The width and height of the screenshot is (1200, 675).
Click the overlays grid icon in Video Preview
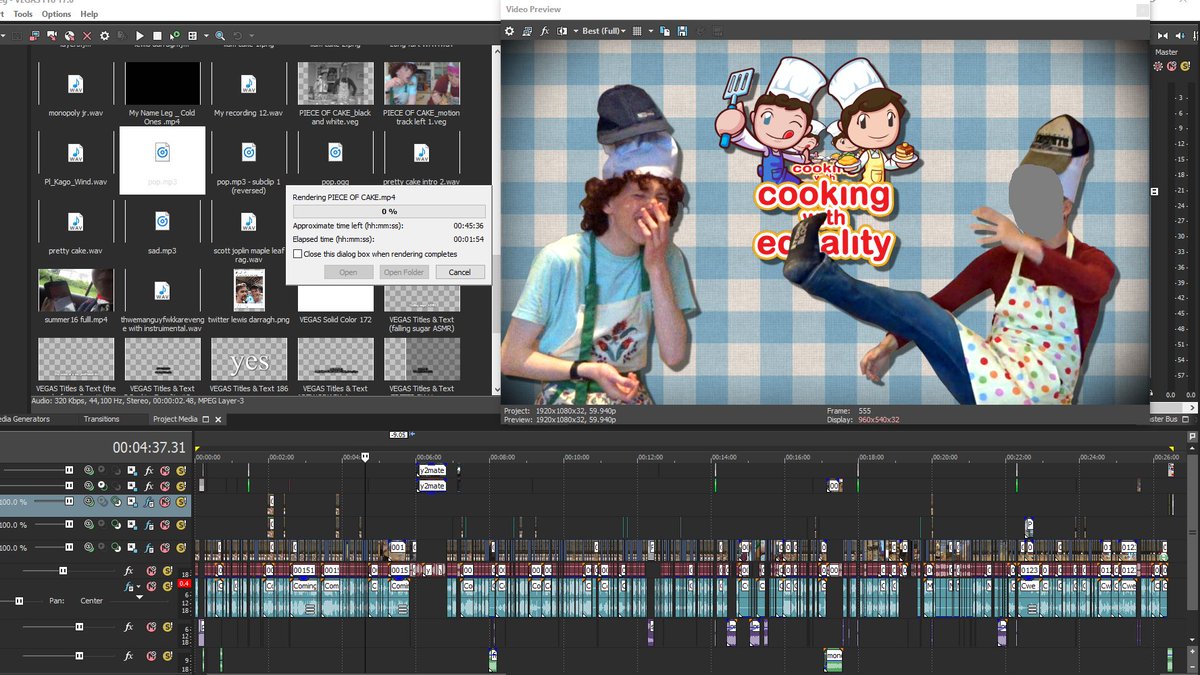click(637, 32)
